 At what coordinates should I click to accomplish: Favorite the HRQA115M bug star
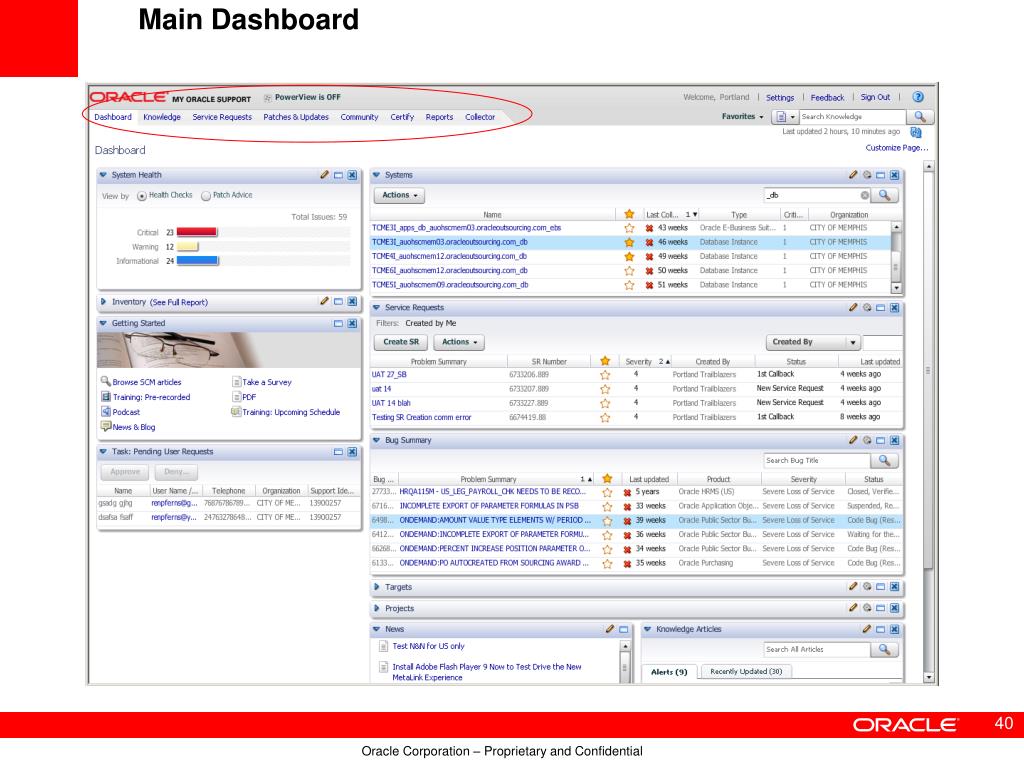tap(607, 492)
